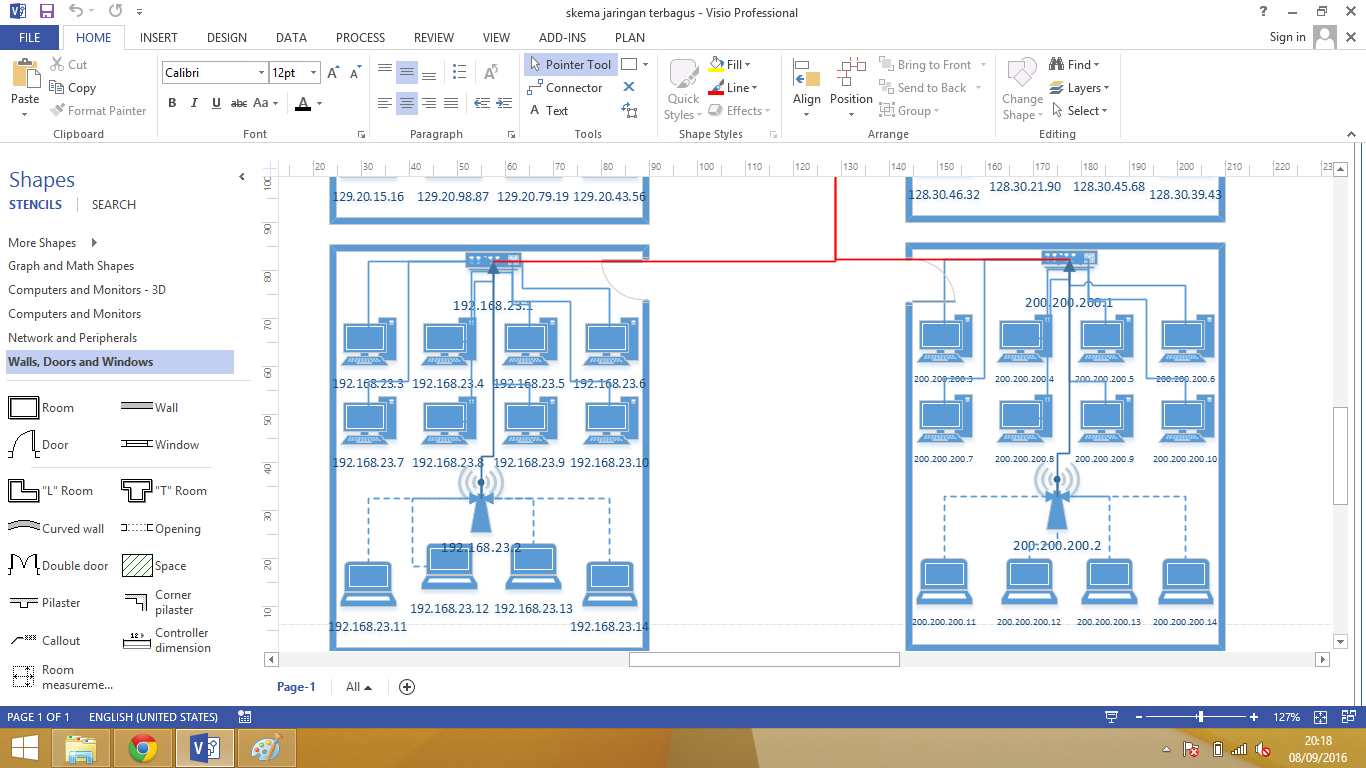The width and height of the screenshot is (1366, 768).
Task: Toggle Justify paragraph alignment
Action: coord(451,103)
